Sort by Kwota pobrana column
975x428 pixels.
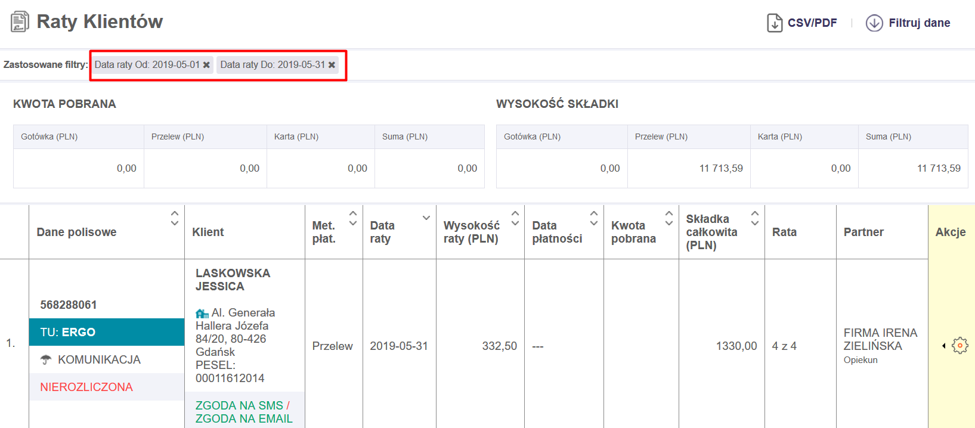click(667, 217)
